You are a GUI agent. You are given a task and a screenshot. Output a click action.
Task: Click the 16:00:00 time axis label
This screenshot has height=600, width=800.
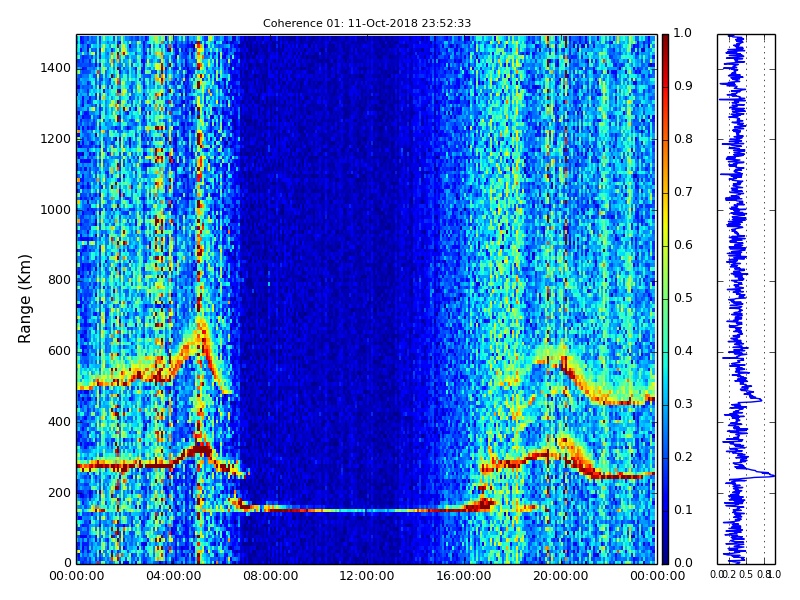coord(464,576)
